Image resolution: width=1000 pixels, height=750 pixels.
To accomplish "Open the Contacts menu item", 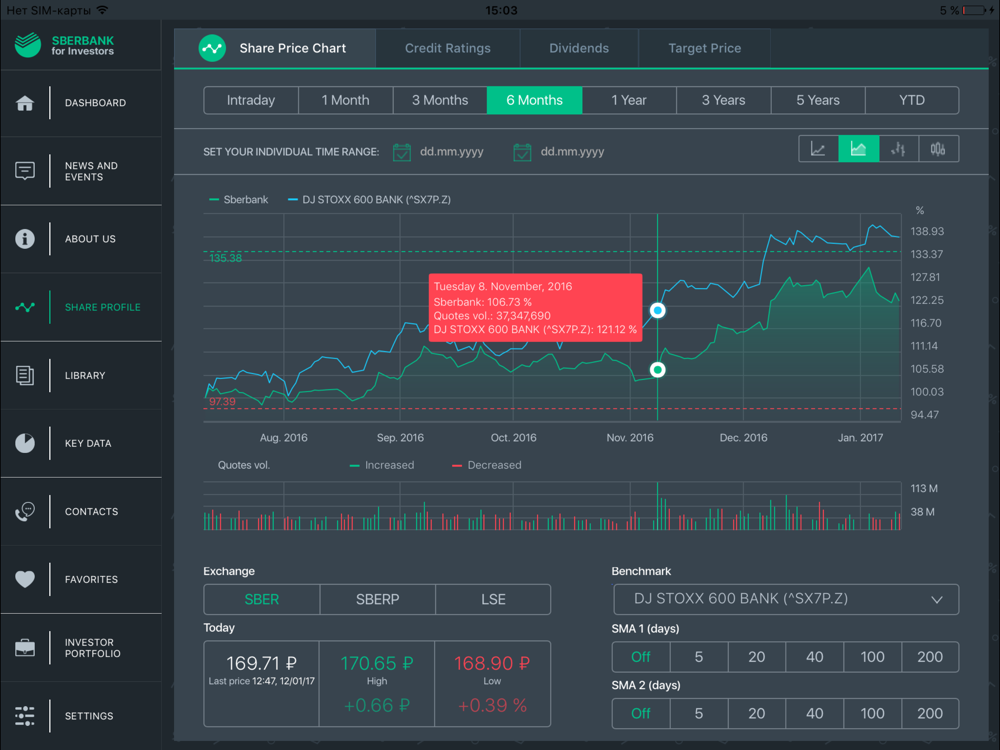I will coord(81,511).
